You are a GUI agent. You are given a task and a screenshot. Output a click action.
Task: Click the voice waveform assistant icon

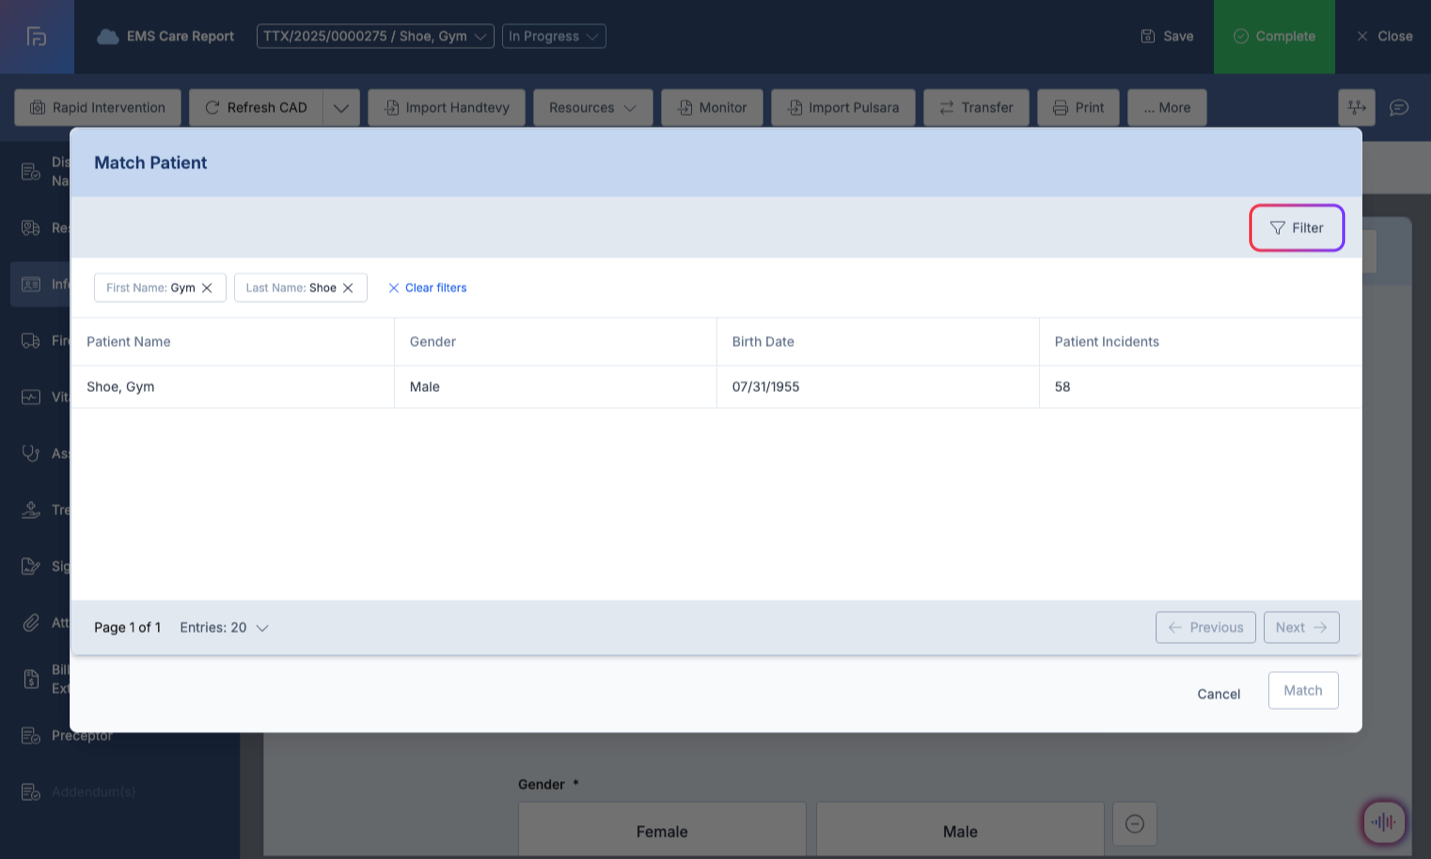coord(1384,823)
